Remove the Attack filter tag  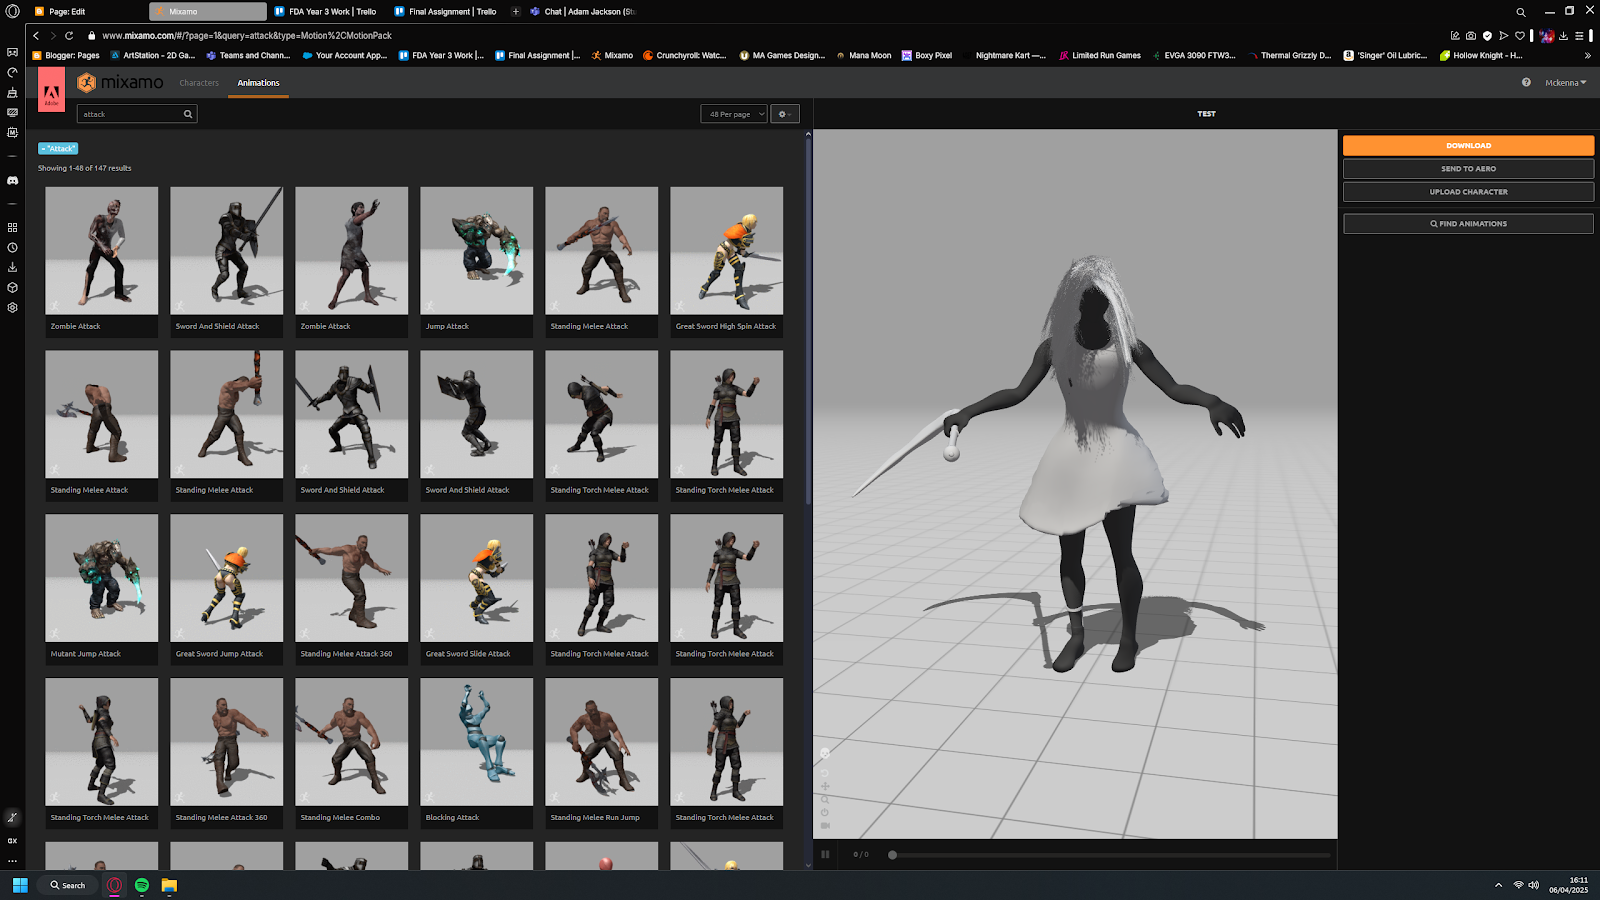coord(58,148)
